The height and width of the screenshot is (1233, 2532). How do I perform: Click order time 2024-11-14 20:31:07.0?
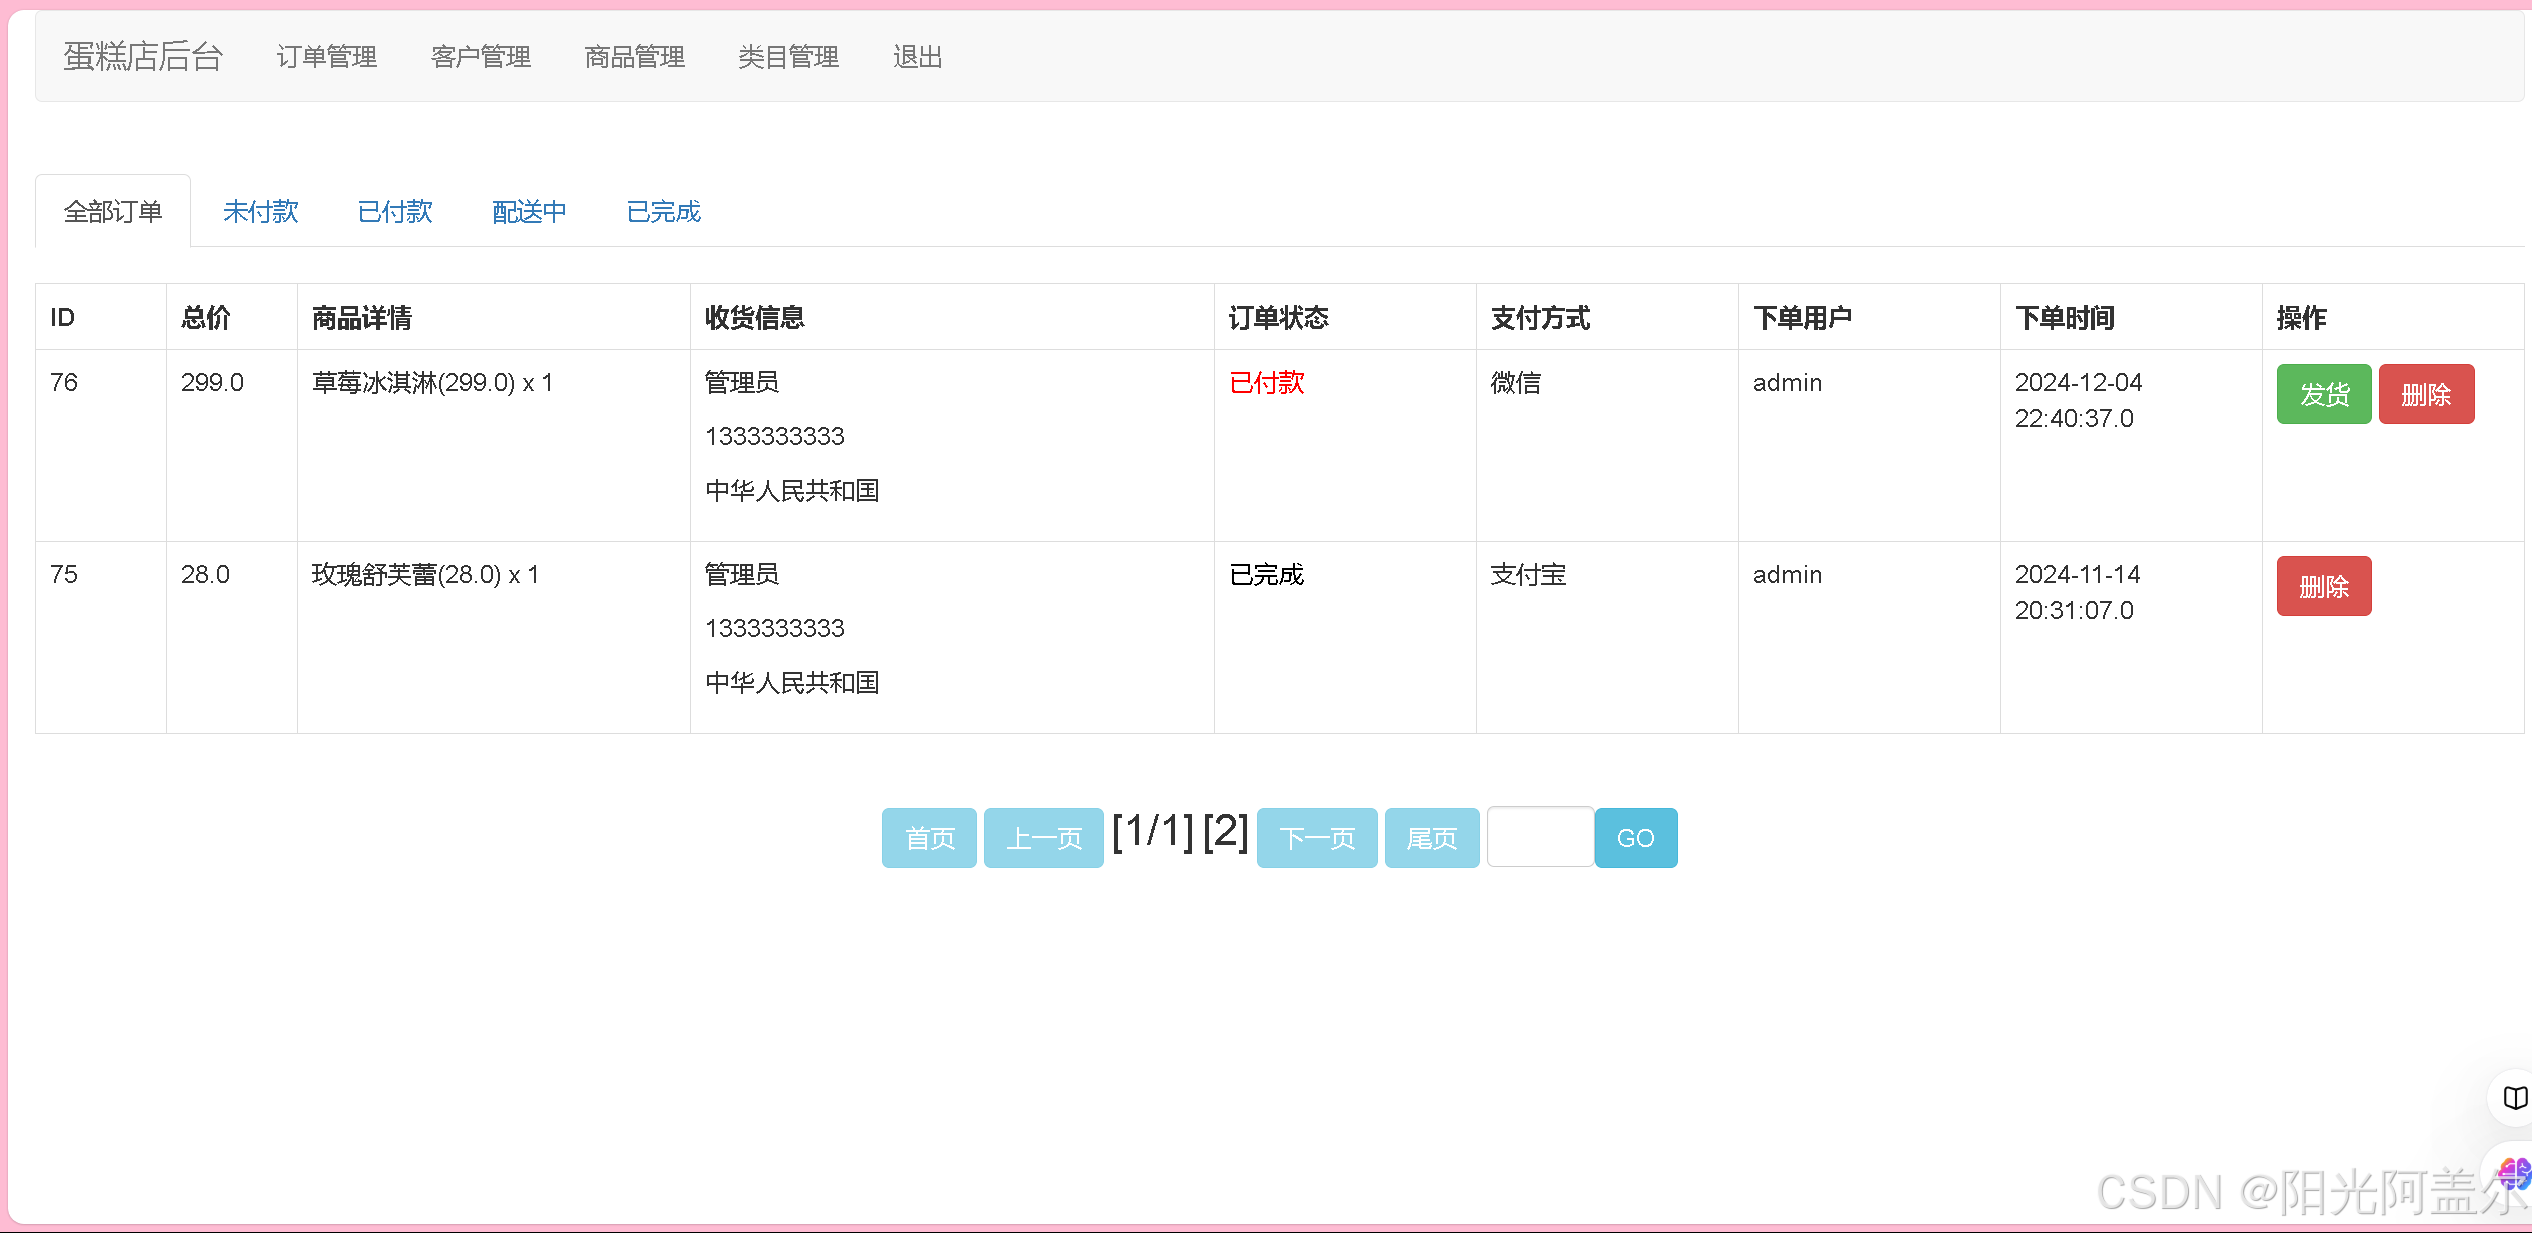point(2078,592)
